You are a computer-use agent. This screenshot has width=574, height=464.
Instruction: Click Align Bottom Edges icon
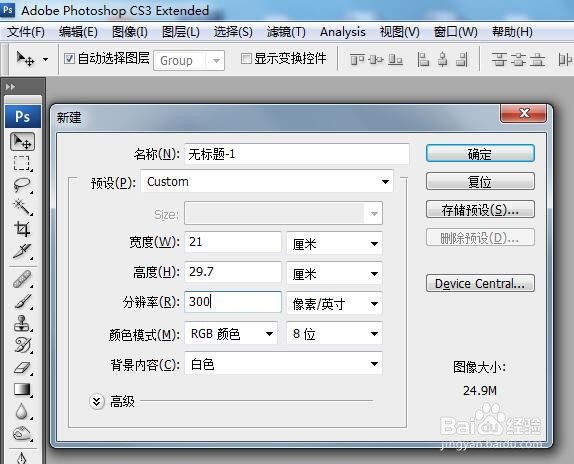click(x=395, y=59)
